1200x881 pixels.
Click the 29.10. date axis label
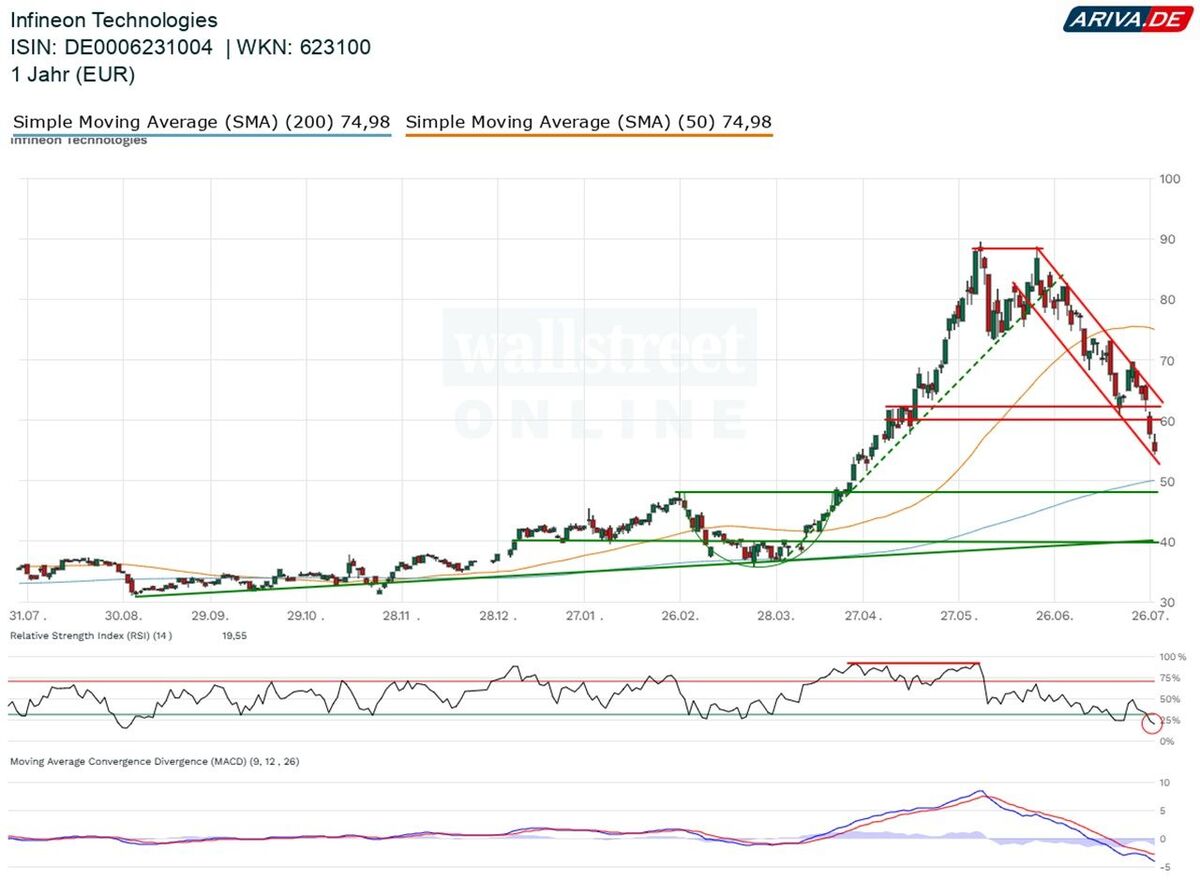tap(304, 617)
